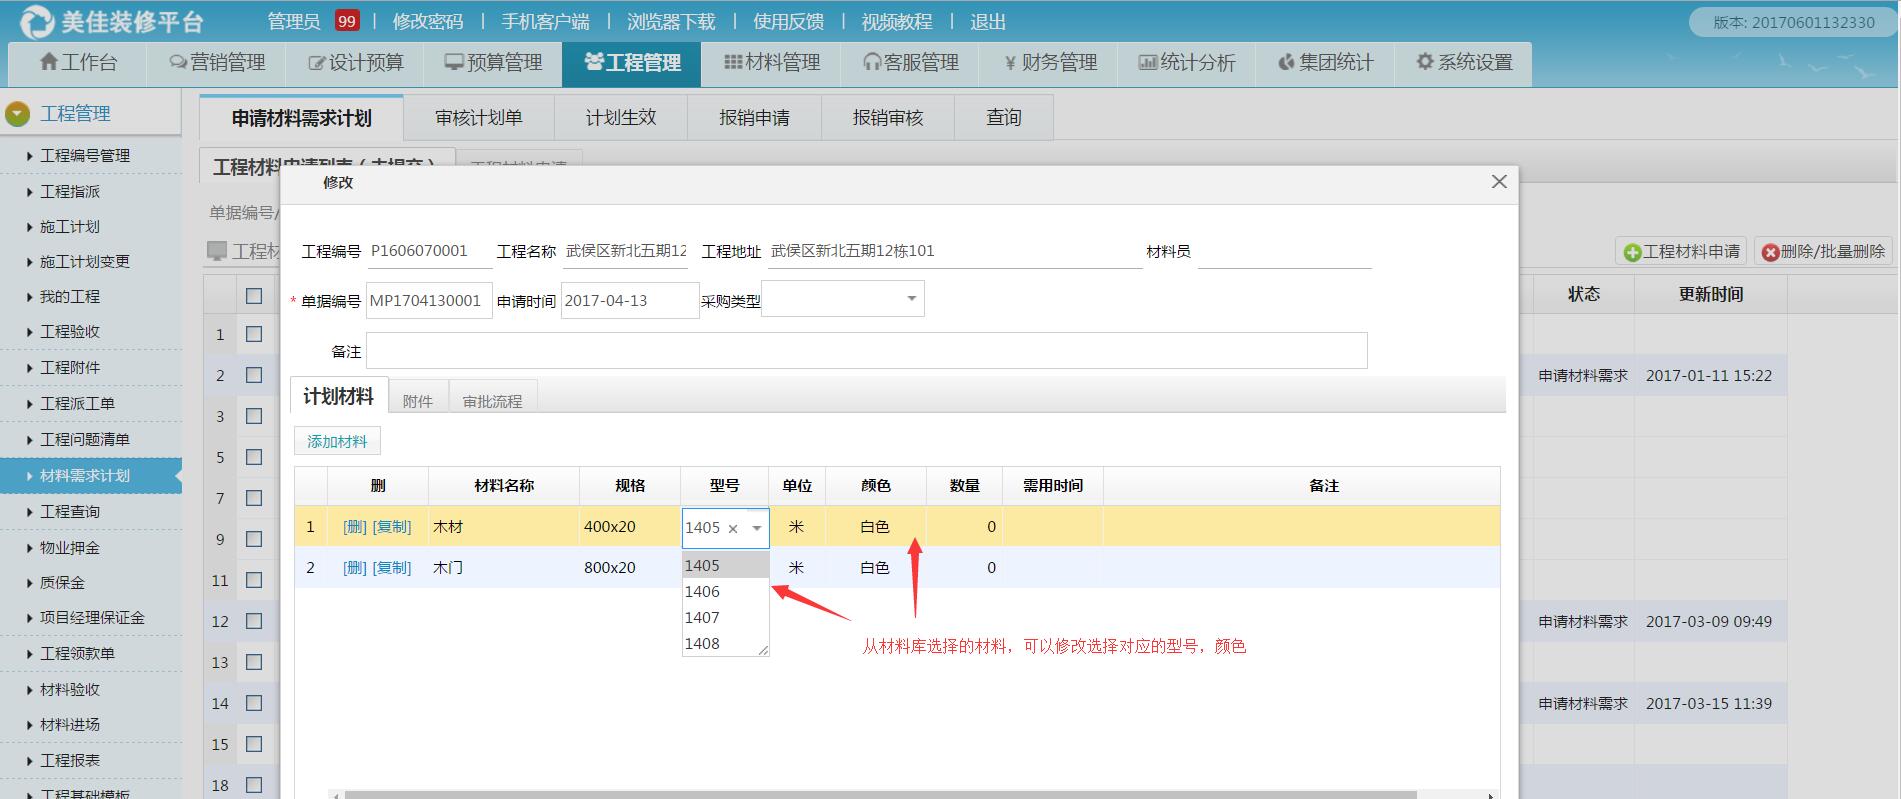Click the headset icon of 客服管理
This screenshot has height=799, width=1901.
point(872,62)
